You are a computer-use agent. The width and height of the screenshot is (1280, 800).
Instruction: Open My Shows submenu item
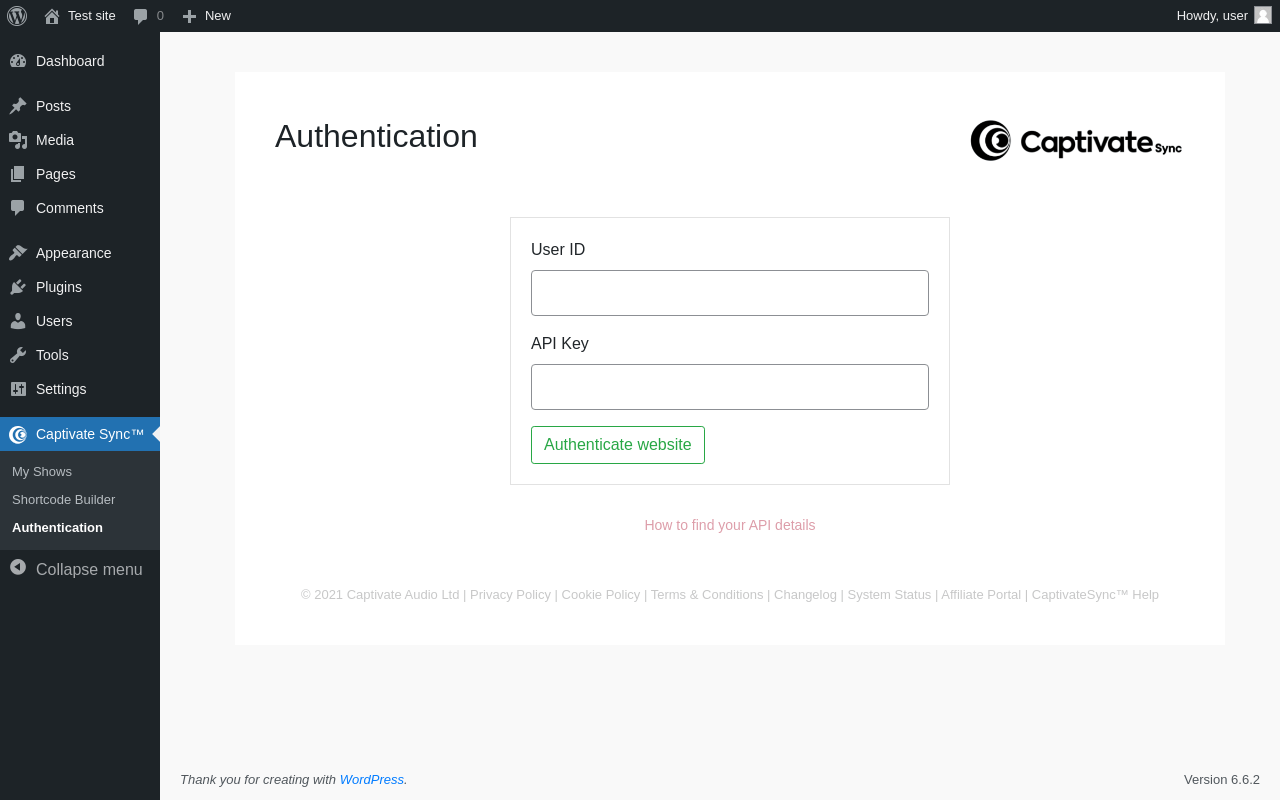[x=42, y=471]
